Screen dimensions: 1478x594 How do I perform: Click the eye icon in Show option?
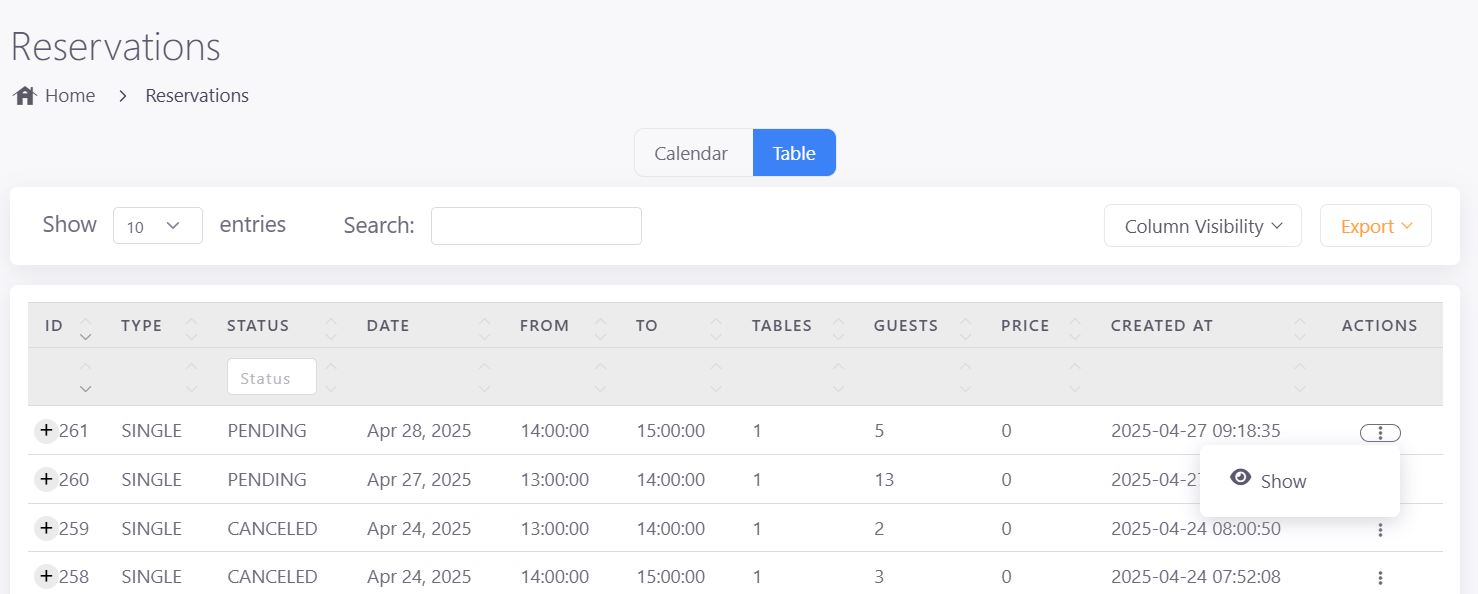click(1241, 478)
